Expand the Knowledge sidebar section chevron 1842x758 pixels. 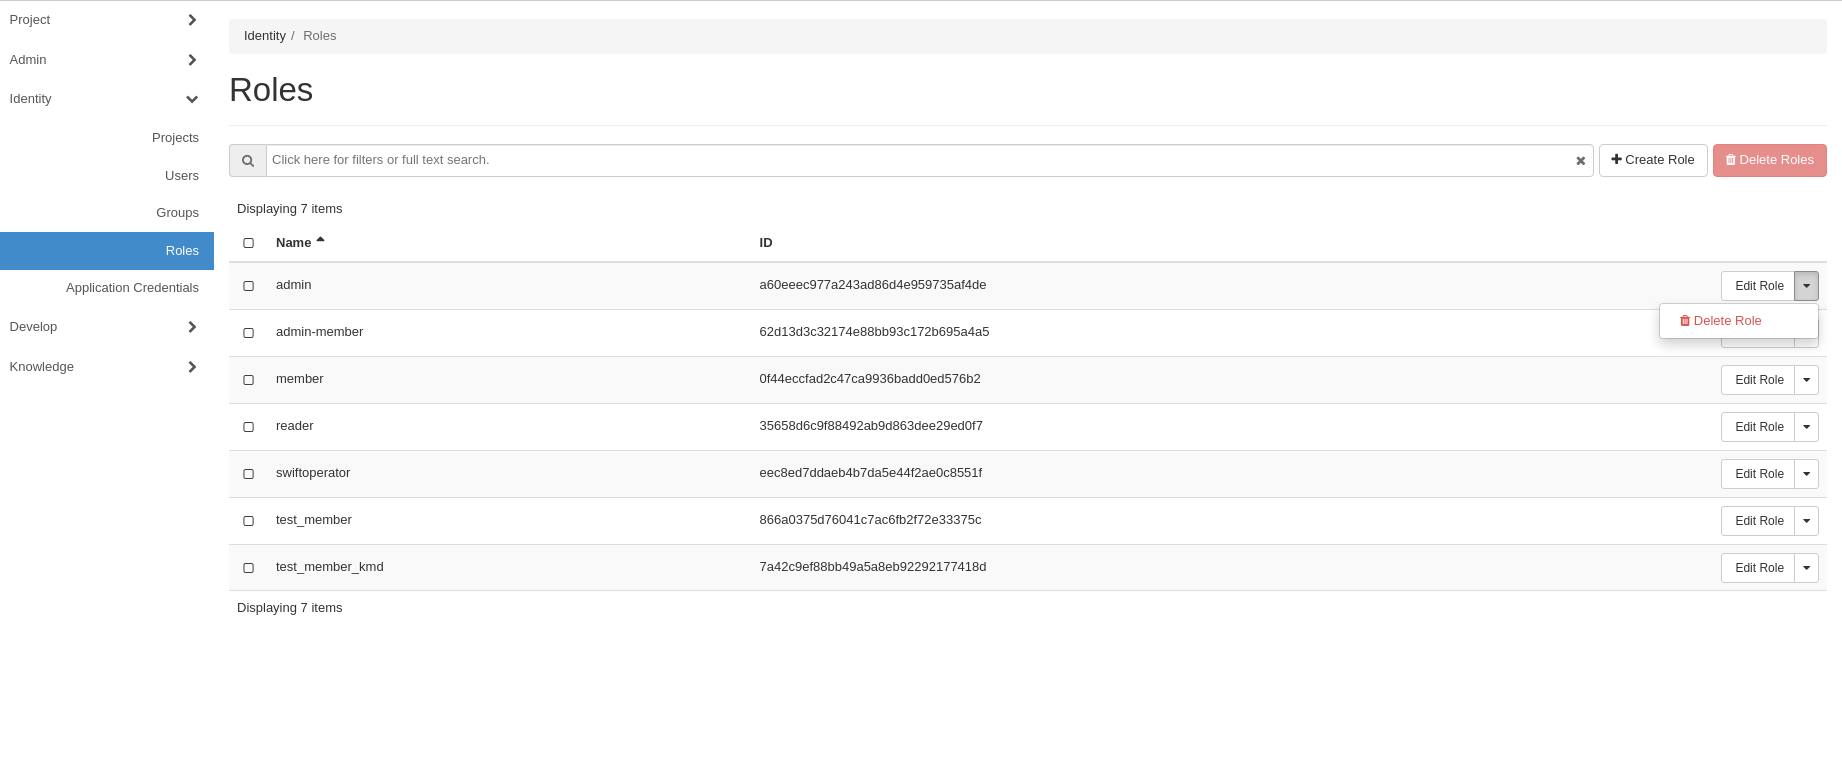(x=192, y=367)
